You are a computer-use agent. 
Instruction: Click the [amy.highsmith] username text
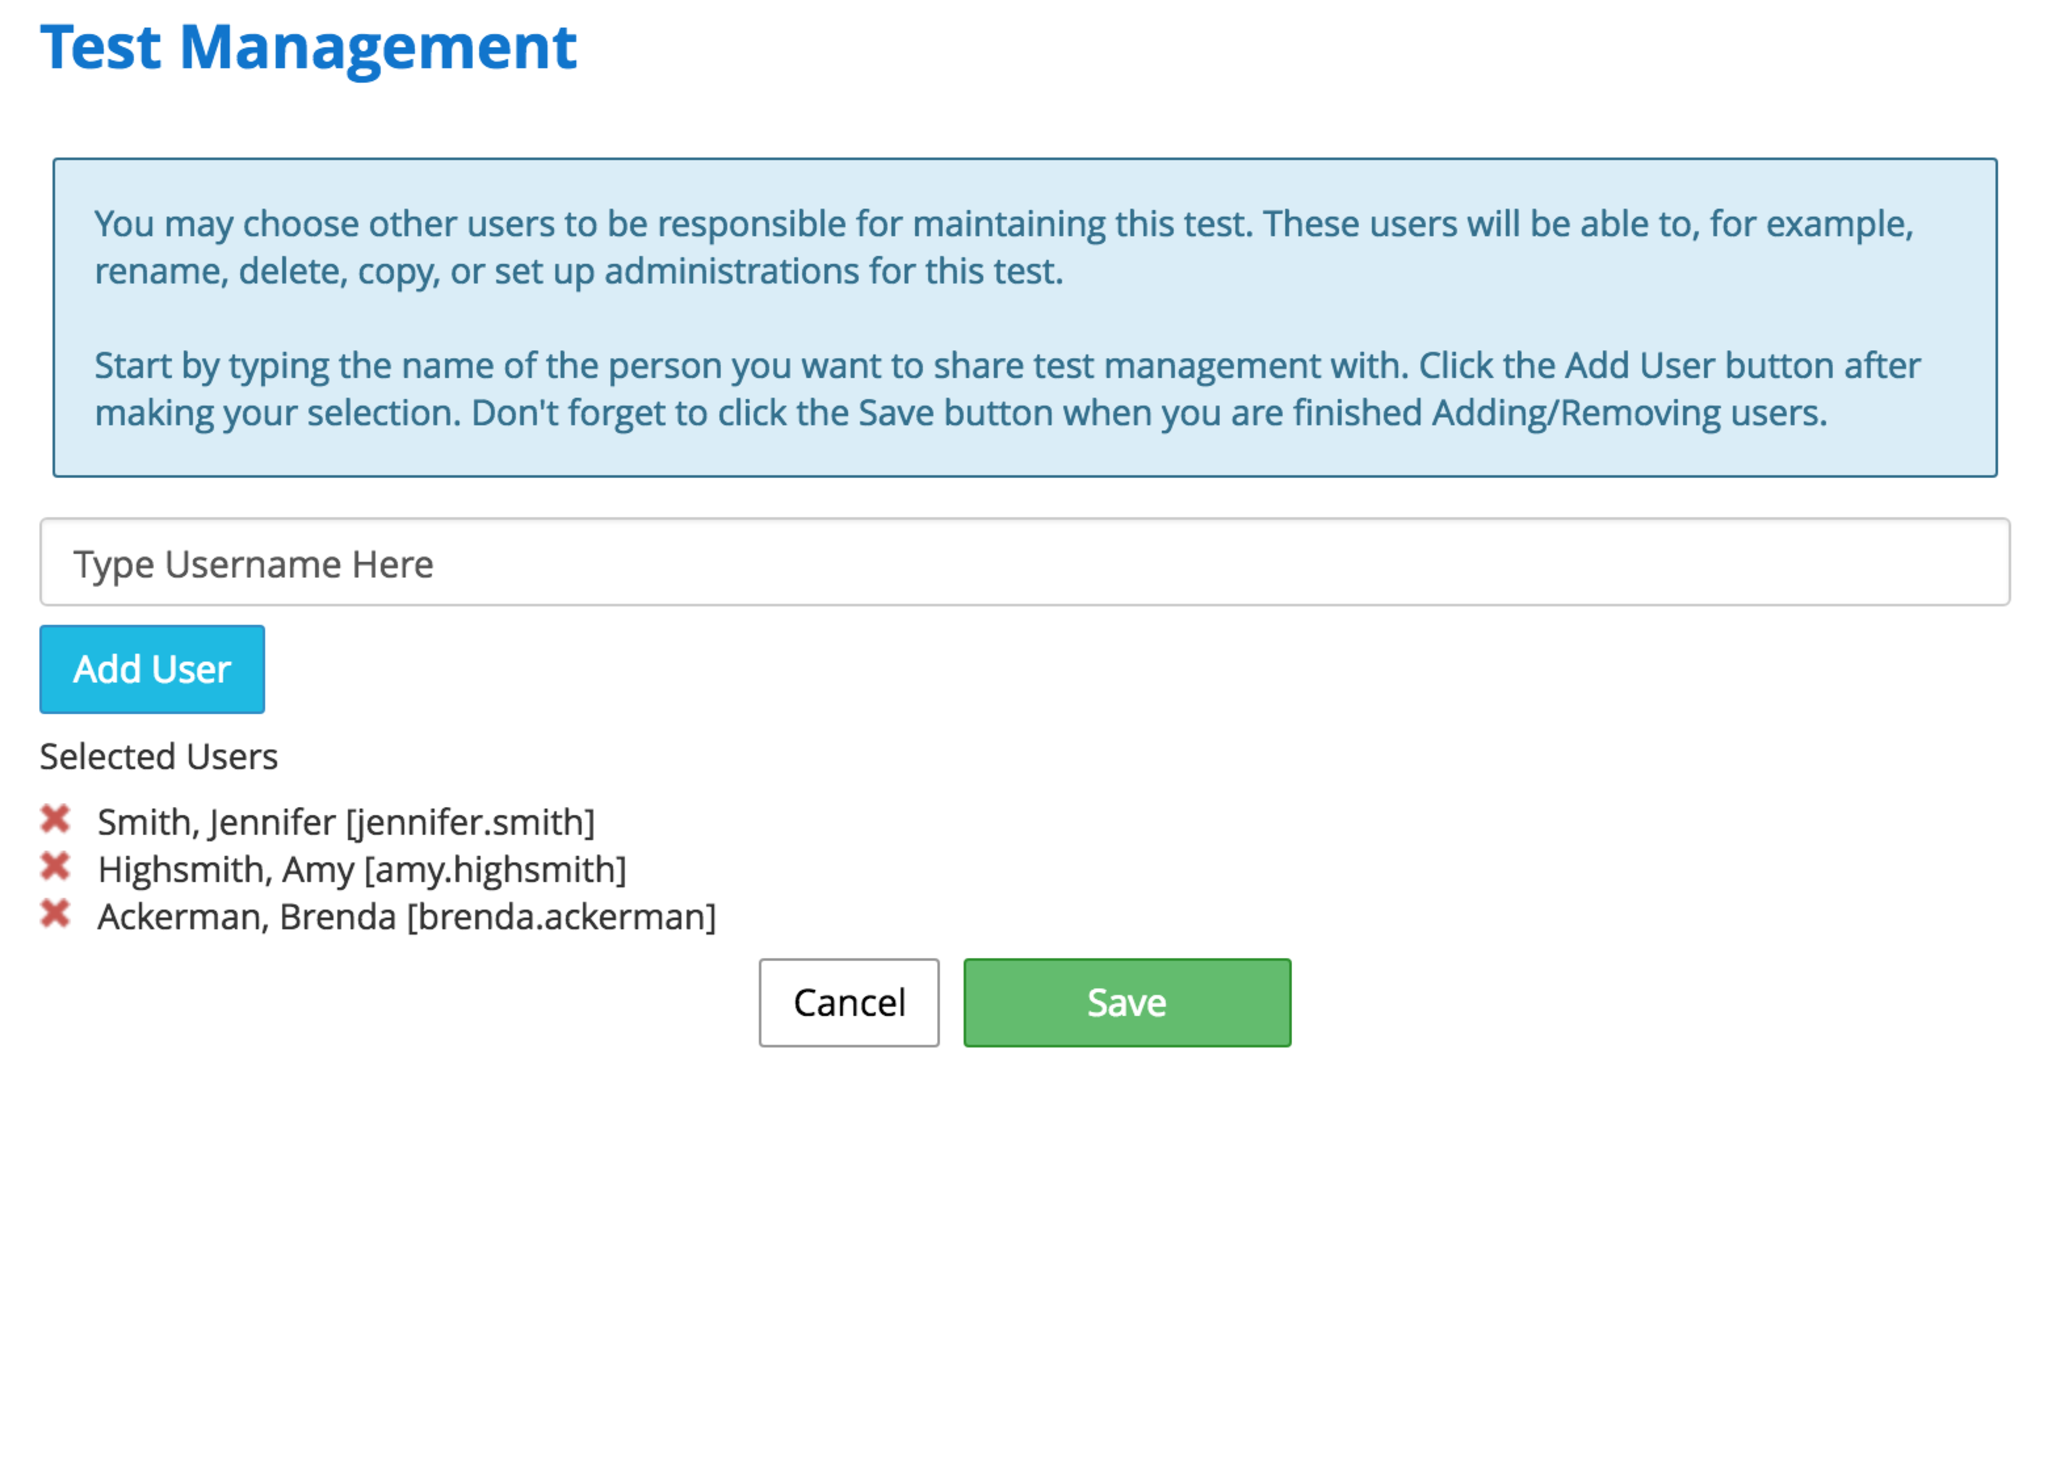pyautogui.click(x=495, y=869)
